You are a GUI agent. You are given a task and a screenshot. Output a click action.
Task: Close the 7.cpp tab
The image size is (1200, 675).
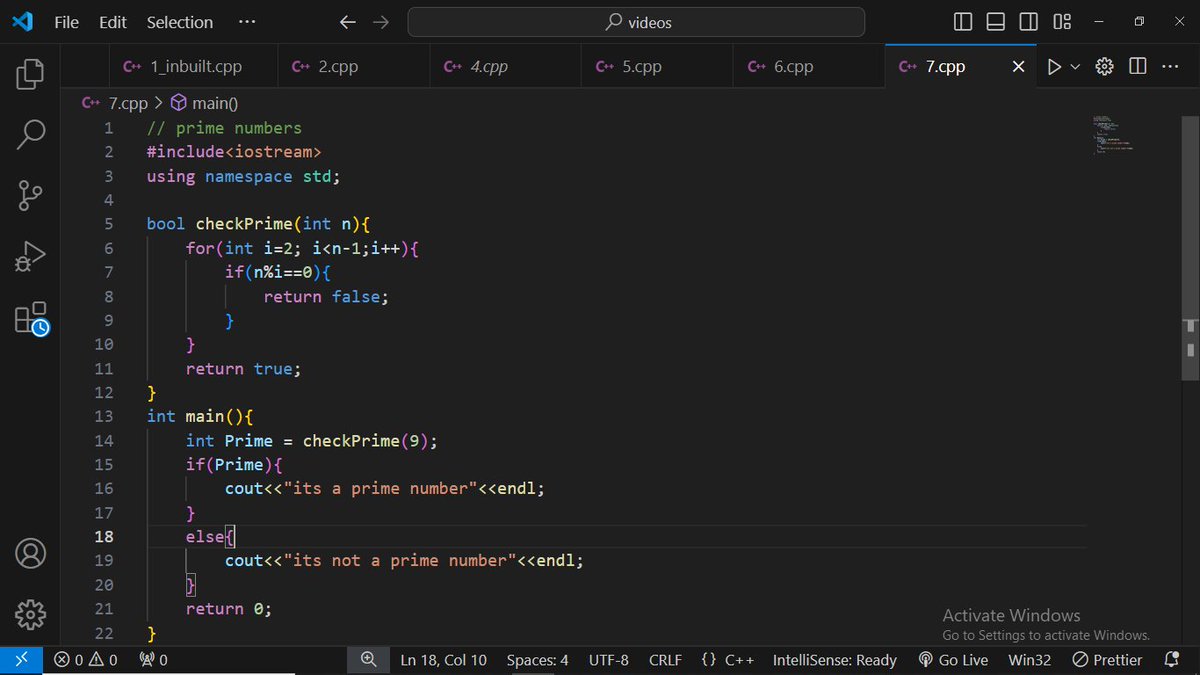[x=1018, y=67]
